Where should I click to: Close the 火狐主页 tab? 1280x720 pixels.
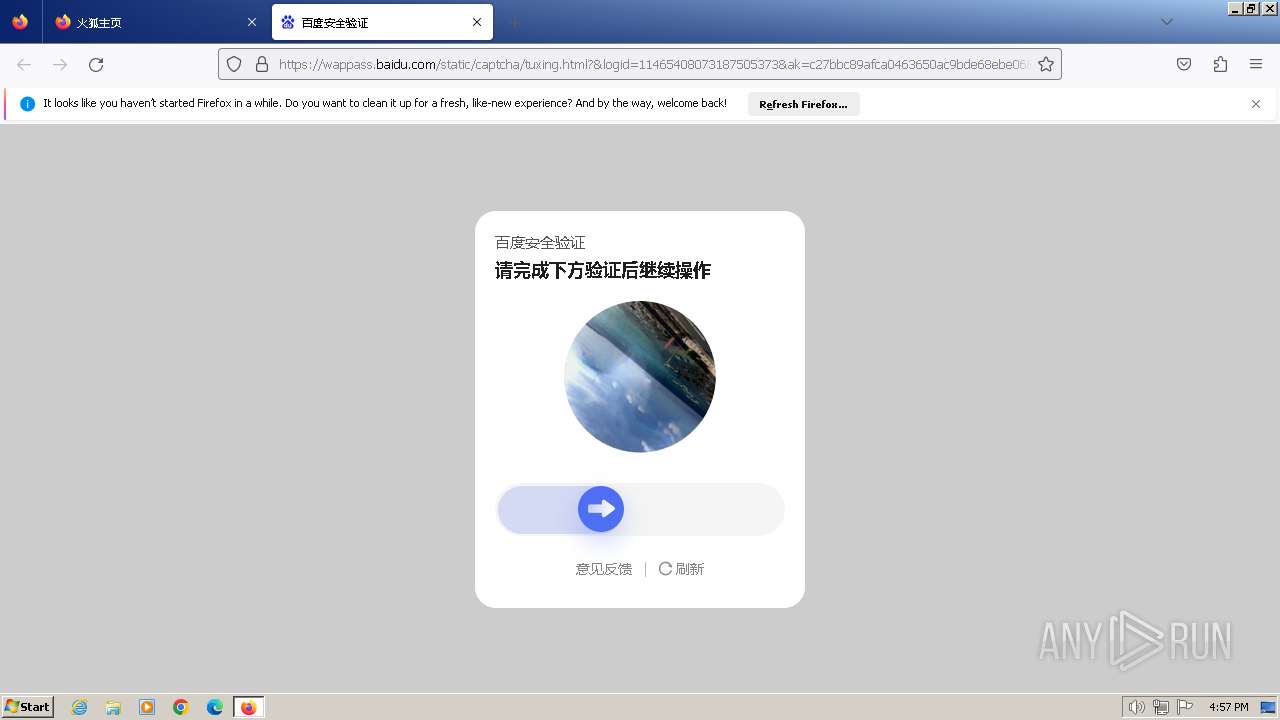pos(252,22)
